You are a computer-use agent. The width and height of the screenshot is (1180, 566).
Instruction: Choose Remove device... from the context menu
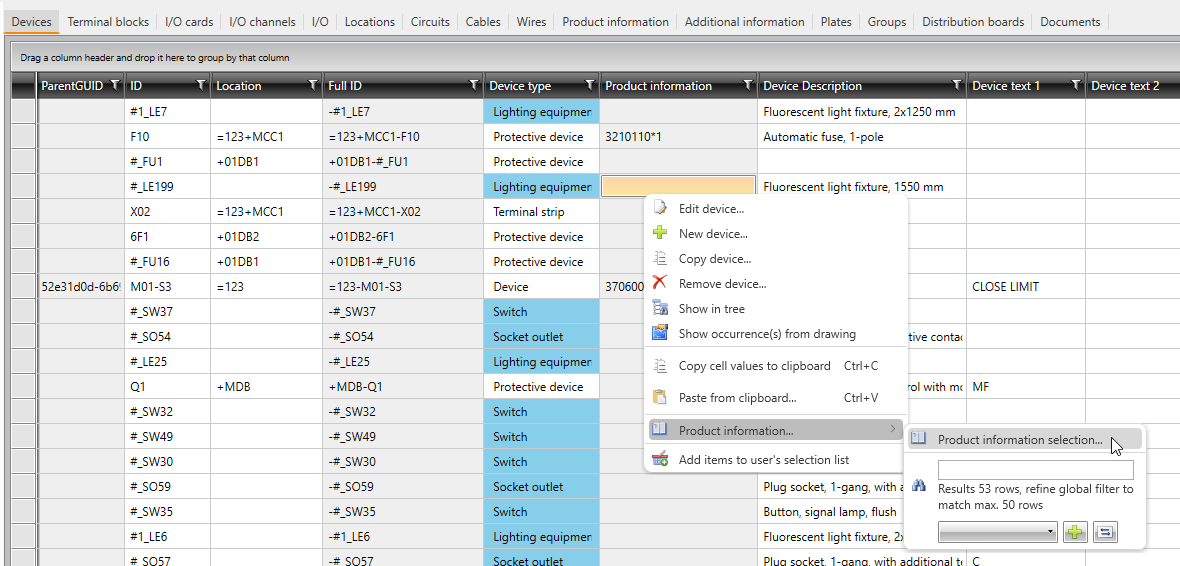pos(722,284)
